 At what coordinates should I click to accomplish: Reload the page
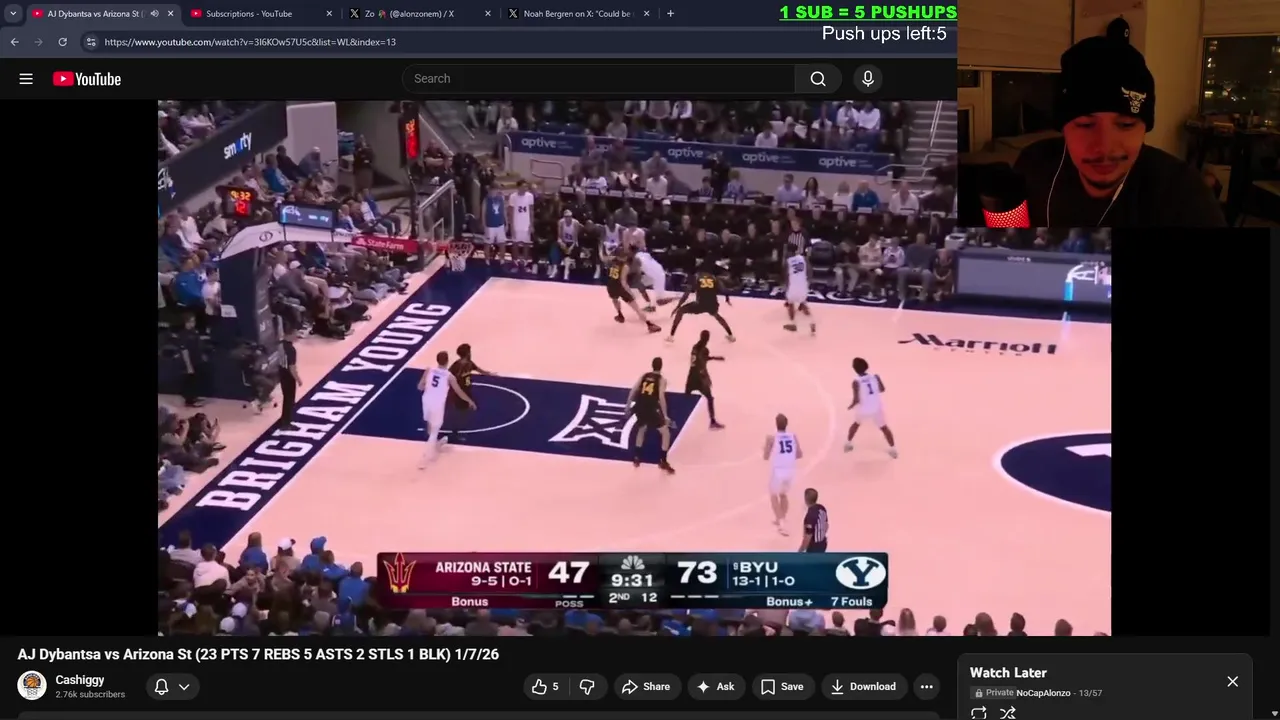click(x=62, y=42)
